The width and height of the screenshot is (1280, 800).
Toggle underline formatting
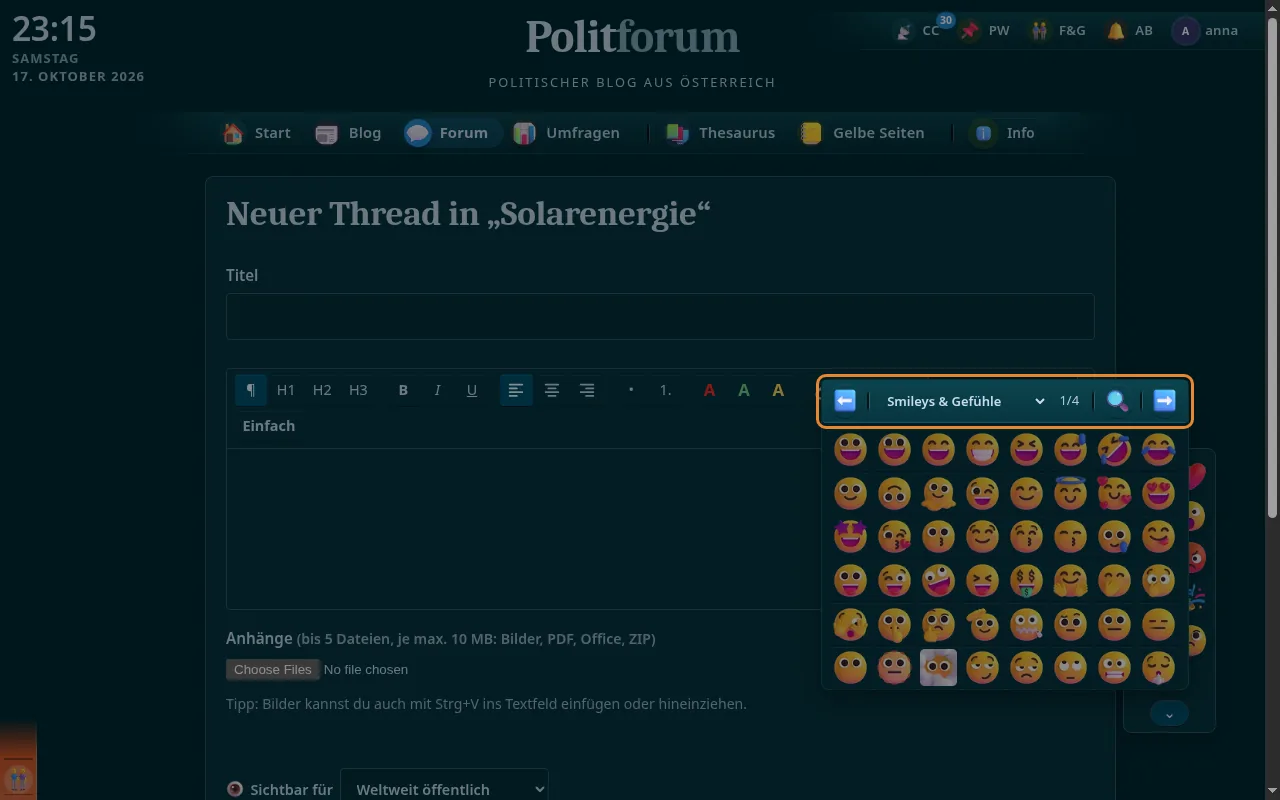pos(472,390)
